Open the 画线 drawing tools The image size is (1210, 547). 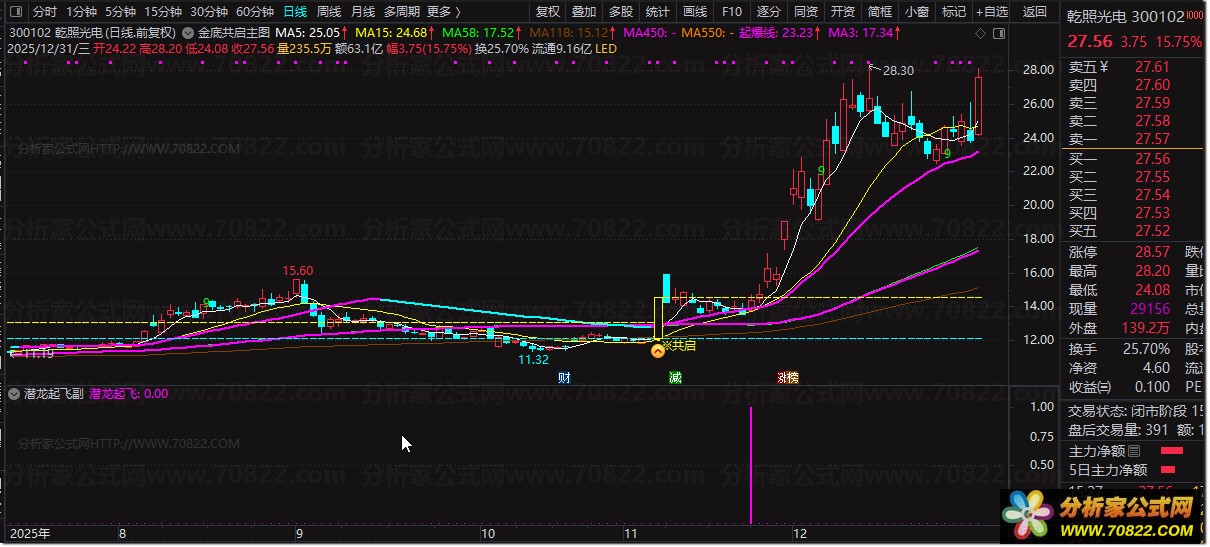[x=695, y=12]
